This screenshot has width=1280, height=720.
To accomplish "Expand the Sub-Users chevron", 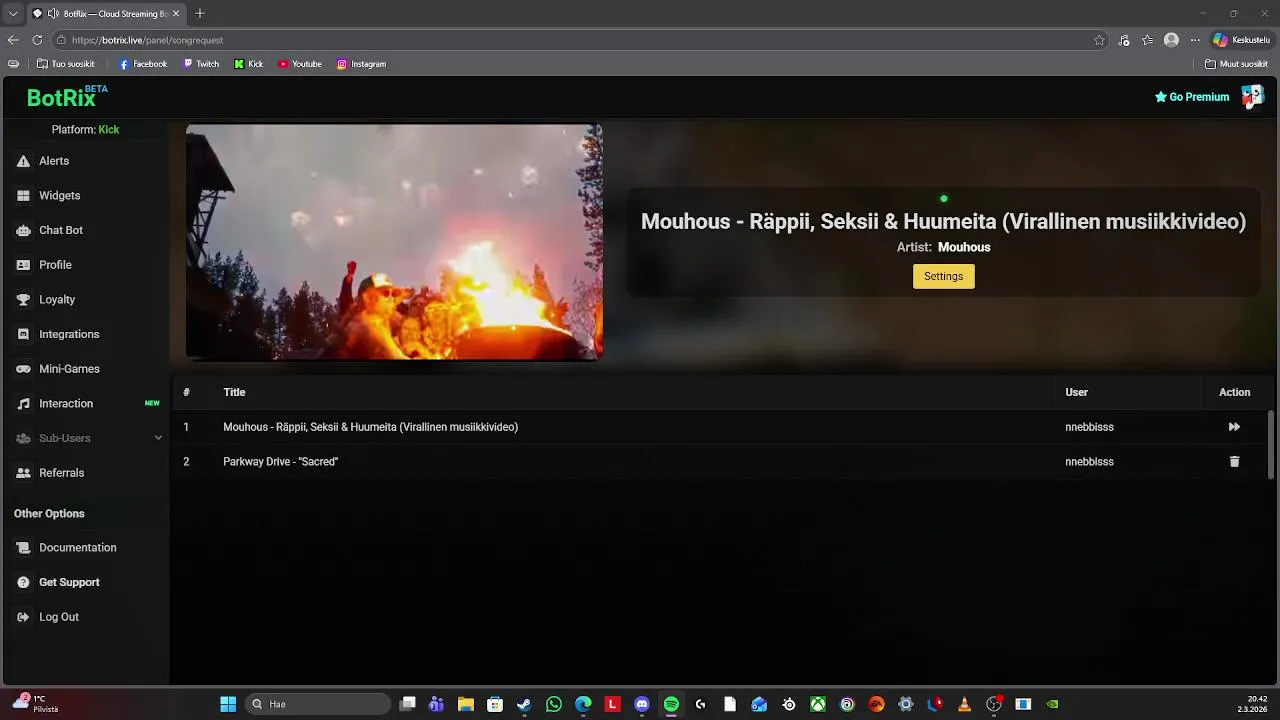I will 158,438.
